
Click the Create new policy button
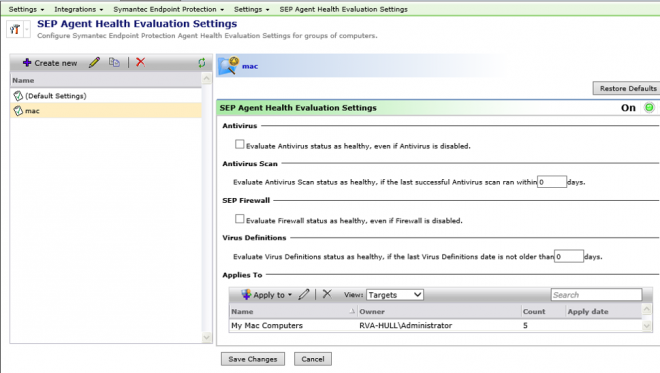click(x=50, y=63)
